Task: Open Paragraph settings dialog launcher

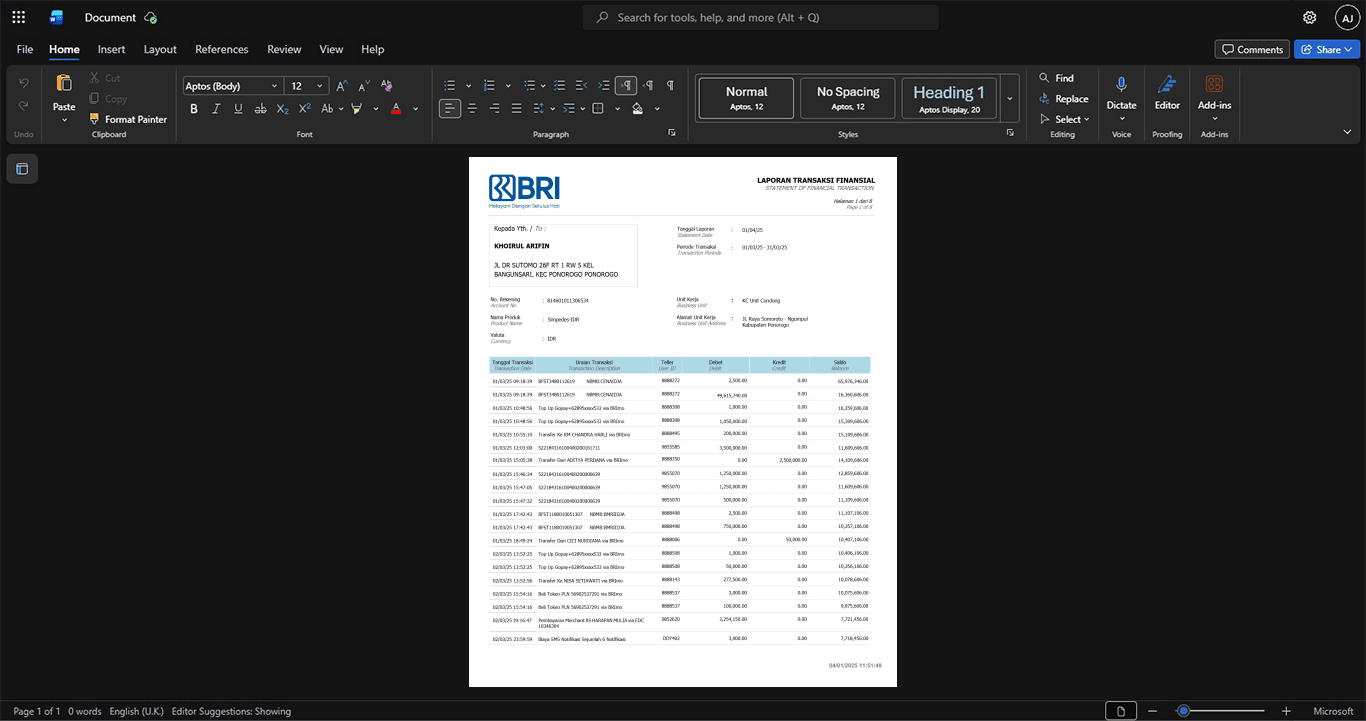Action: pyautogui.click(x=671, y=133)
